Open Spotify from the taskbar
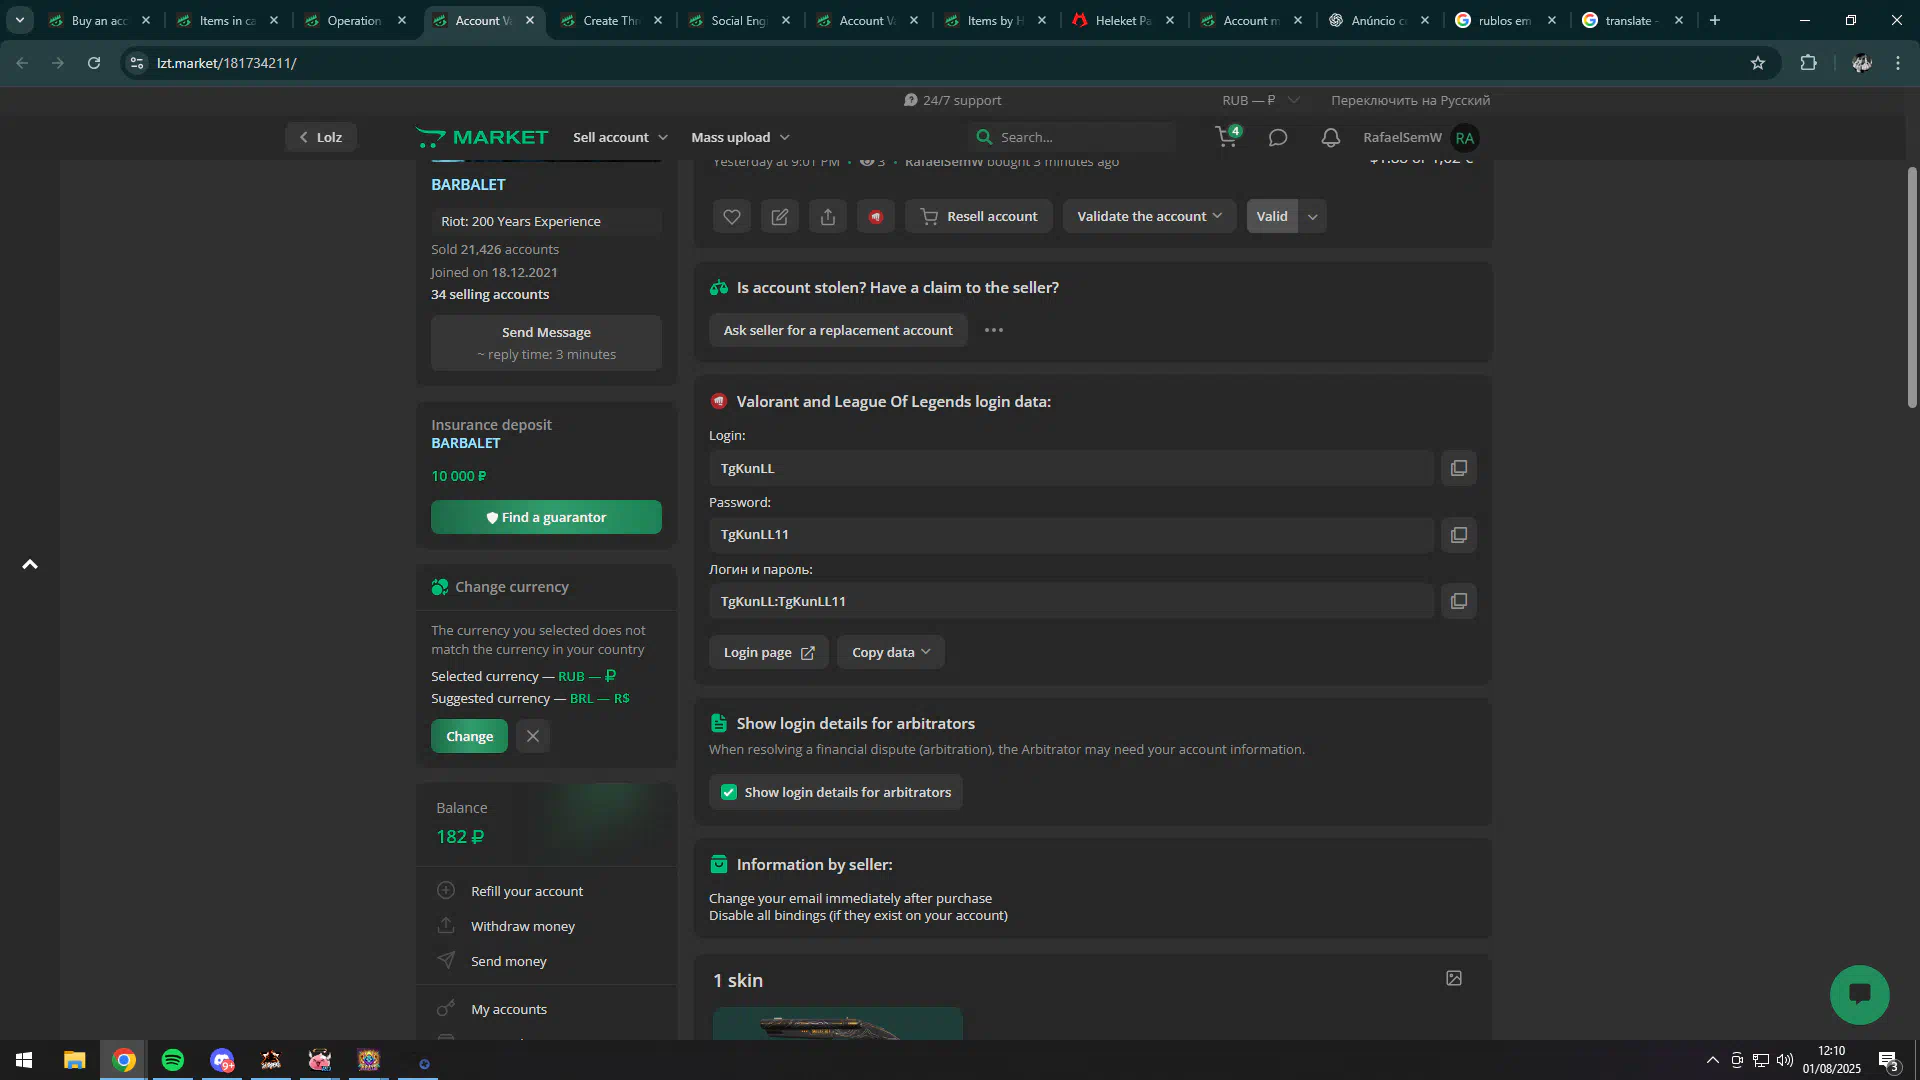Screen dimensions: 1920x1080 [173, 1060]
